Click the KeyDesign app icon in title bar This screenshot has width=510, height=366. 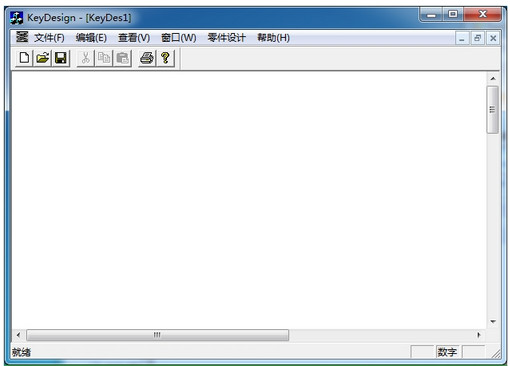pos(16,17)
